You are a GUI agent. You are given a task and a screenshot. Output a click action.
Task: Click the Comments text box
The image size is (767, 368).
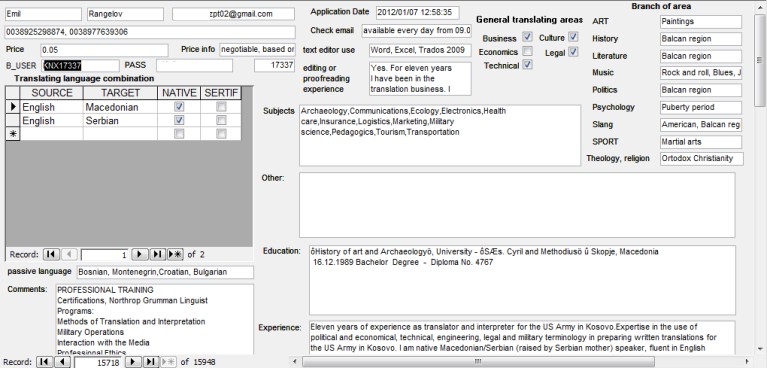coord(155,320)
